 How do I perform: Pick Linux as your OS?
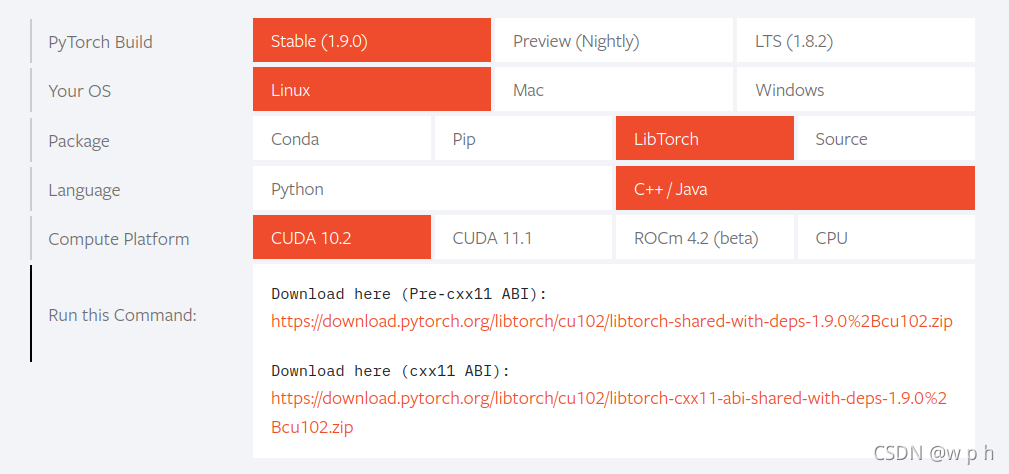(371, 89)
